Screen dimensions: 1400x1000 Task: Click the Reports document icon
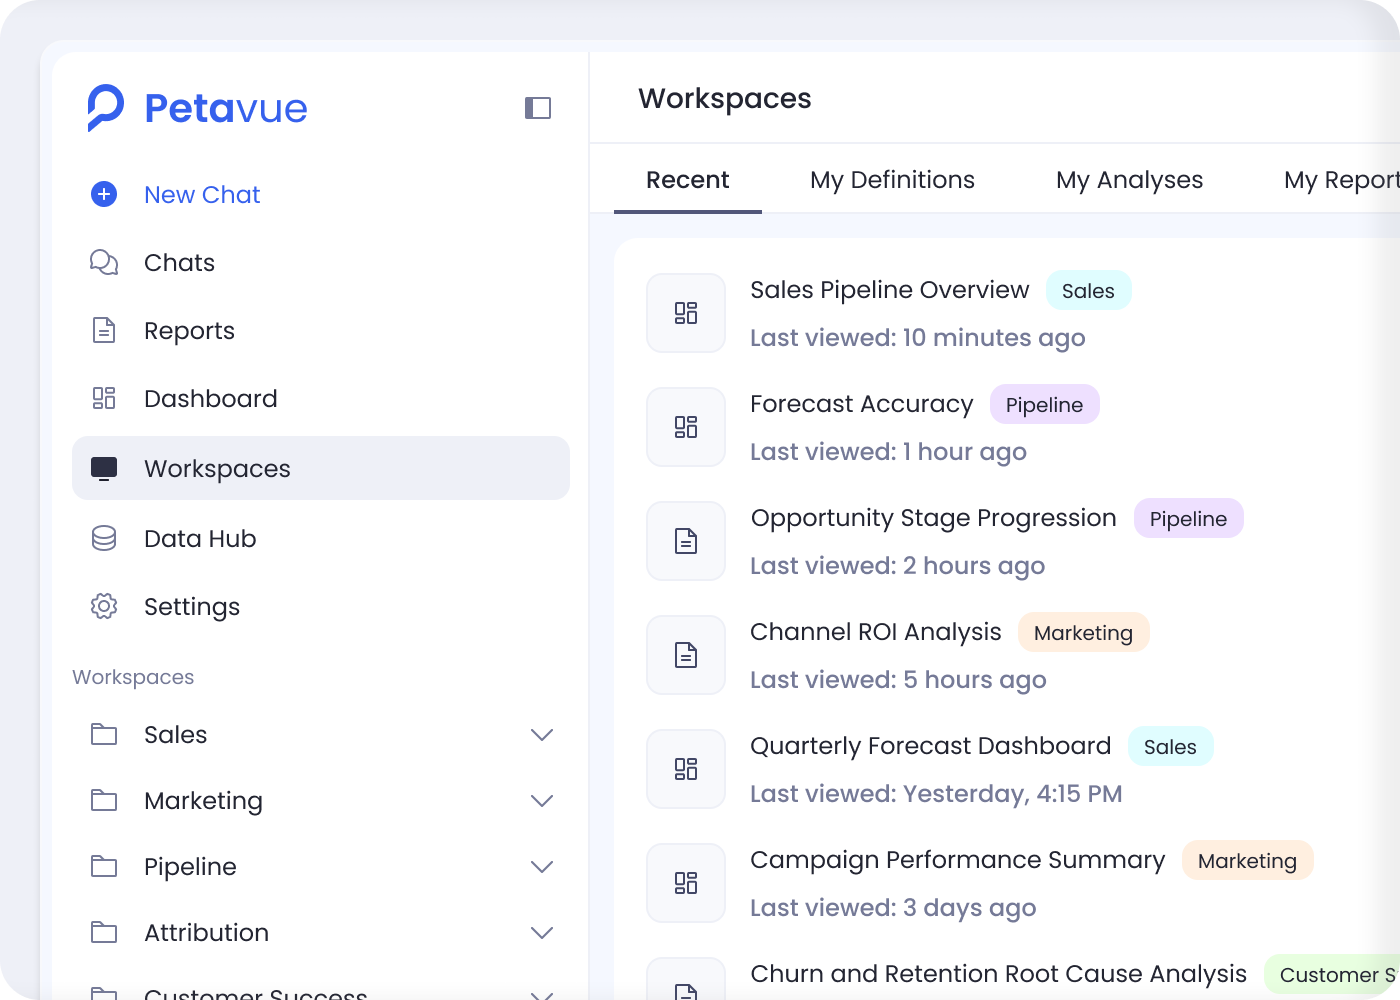[104, 330]
